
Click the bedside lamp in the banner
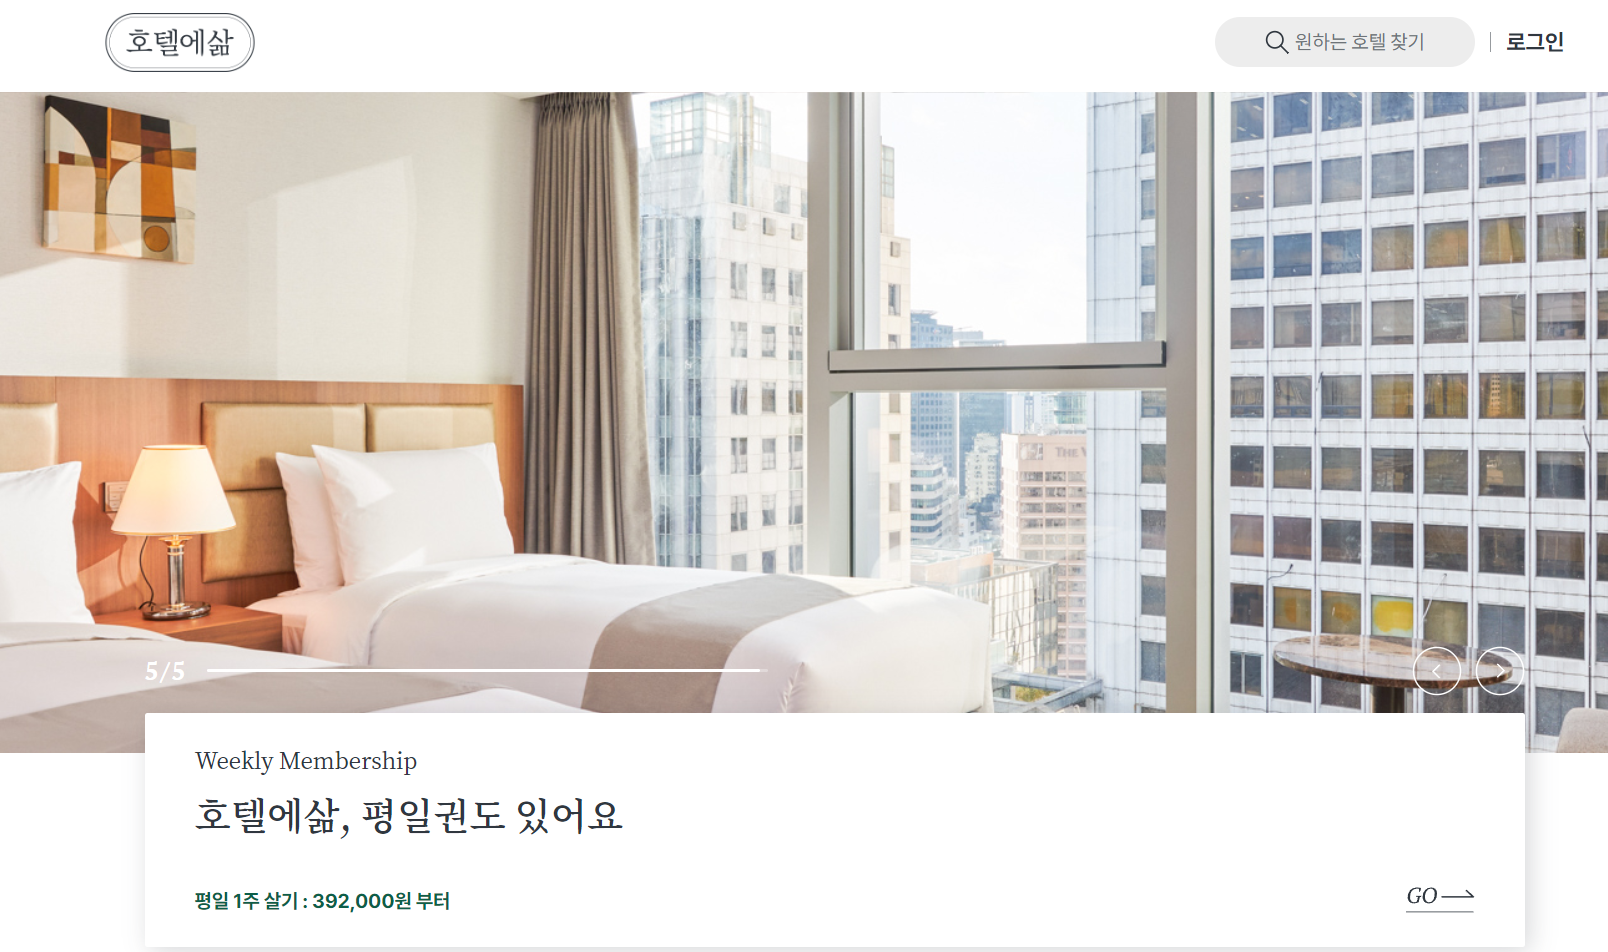(174, 530)
